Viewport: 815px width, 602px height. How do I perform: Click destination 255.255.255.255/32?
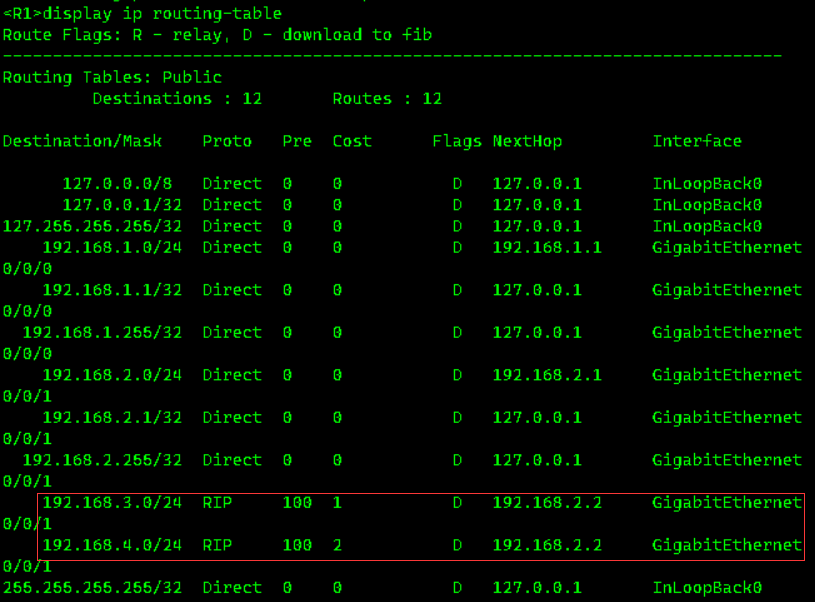(x=93, y=587)
